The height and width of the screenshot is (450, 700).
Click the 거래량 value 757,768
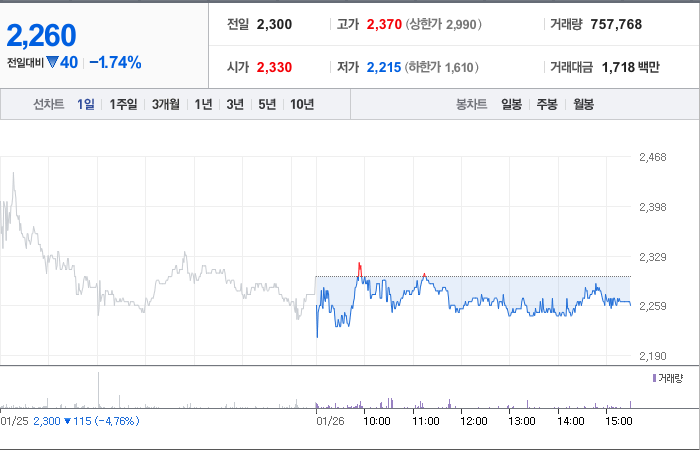[616, 24]
